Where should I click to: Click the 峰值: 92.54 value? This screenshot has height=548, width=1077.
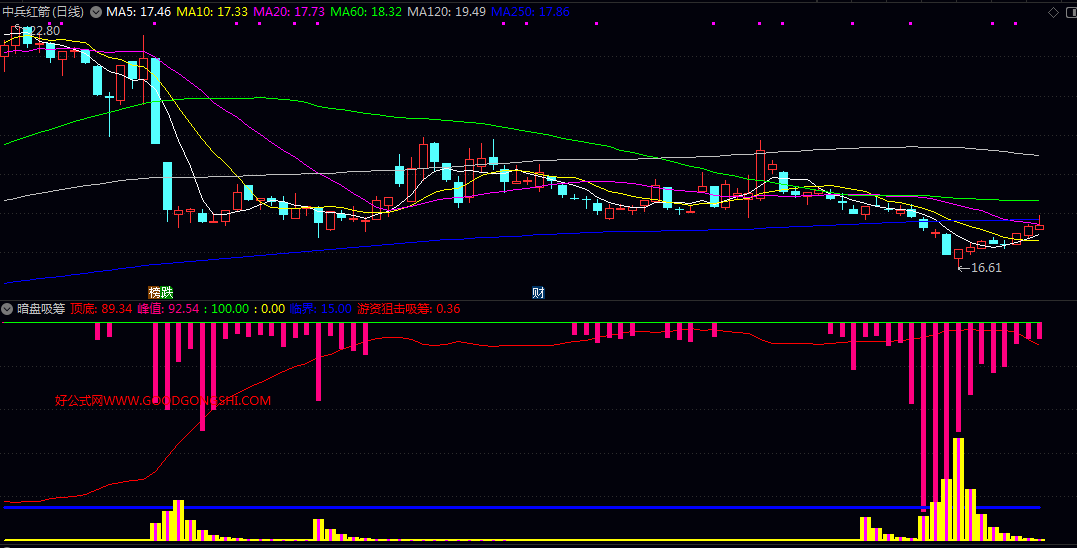(x=168, y=309)
